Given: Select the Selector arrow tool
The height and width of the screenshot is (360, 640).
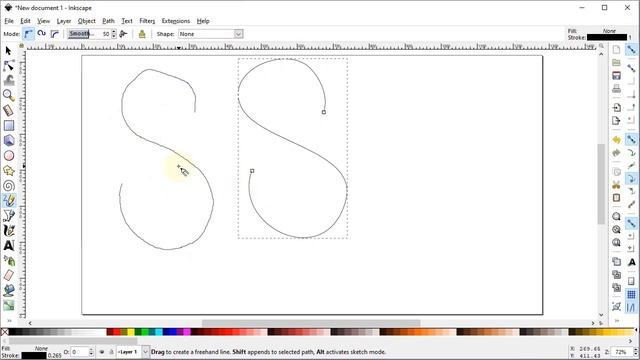Looking at the screenshot, I should (9, 51).
